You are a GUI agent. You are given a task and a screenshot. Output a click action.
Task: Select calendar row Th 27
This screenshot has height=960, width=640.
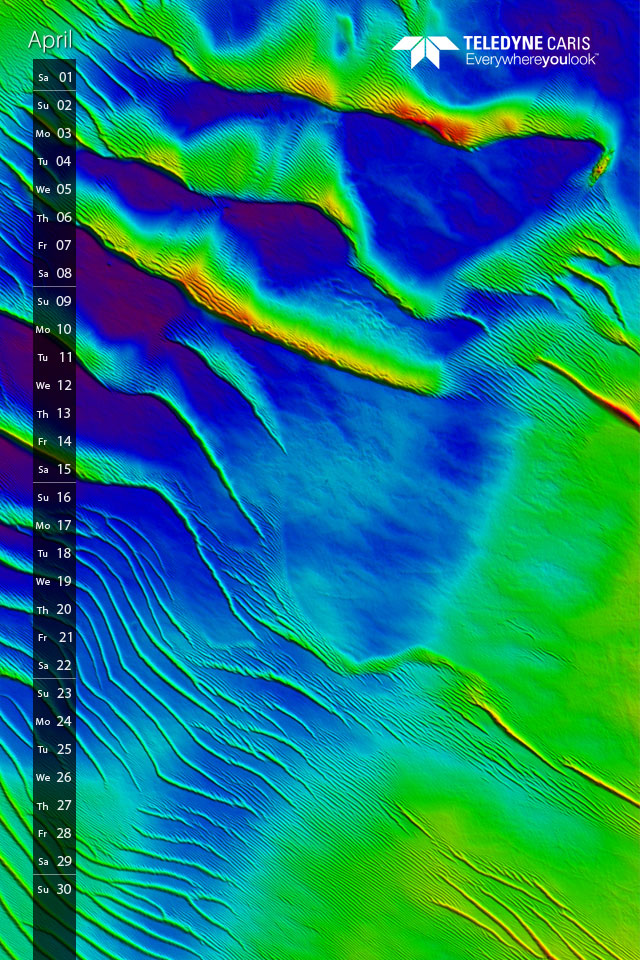55,806
